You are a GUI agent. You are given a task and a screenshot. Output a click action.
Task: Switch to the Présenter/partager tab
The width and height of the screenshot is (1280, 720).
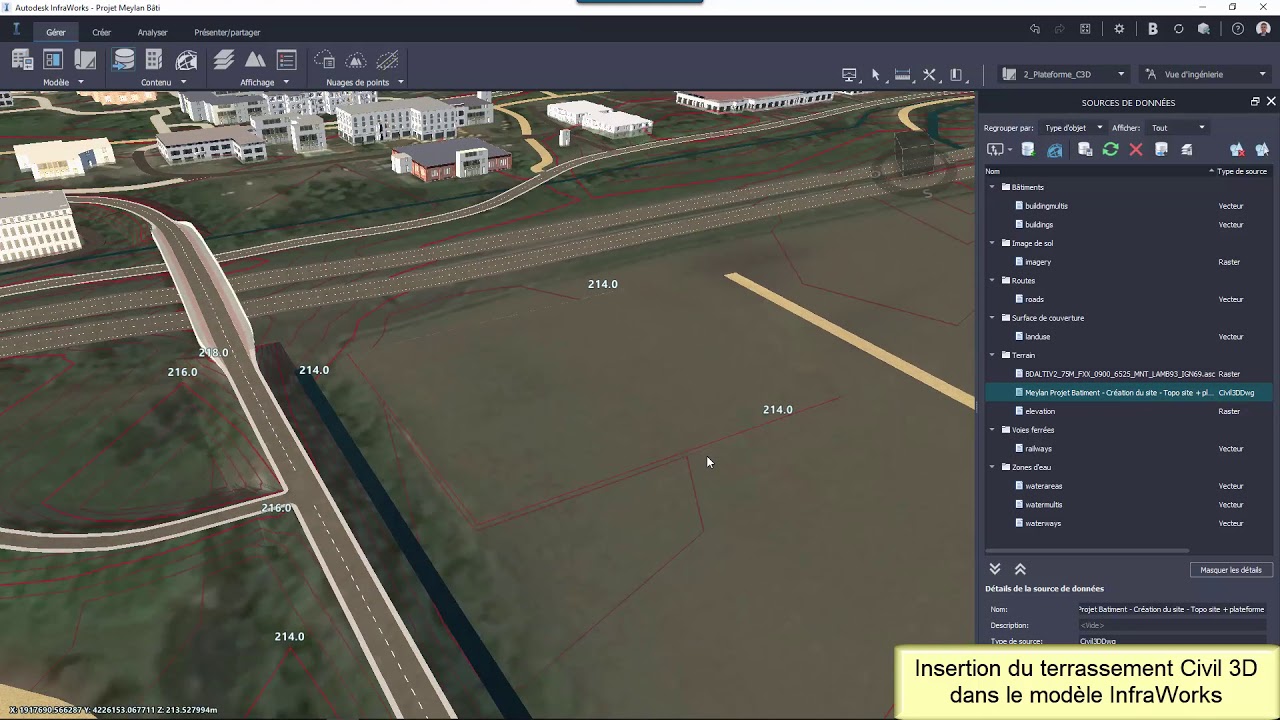[227, 32]
